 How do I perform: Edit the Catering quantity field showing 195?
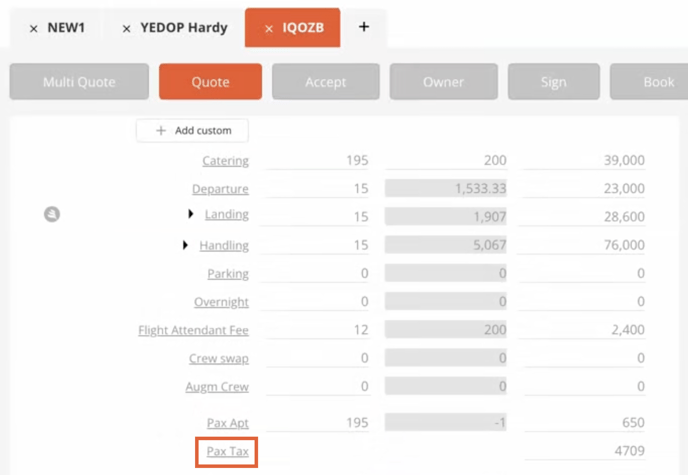pos(317,160)
